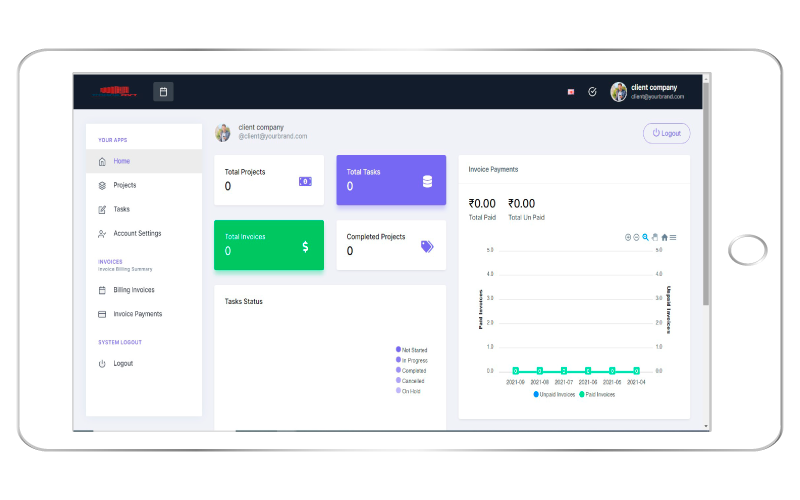Go to Account Settings in the sidebar

(x=136, y=234)
